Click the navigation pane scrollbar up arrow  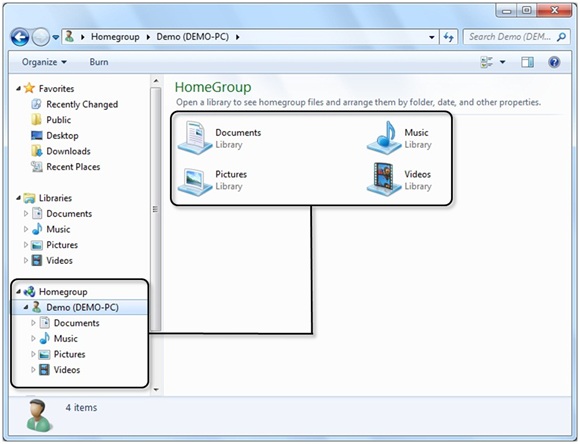tap(156, 81)
